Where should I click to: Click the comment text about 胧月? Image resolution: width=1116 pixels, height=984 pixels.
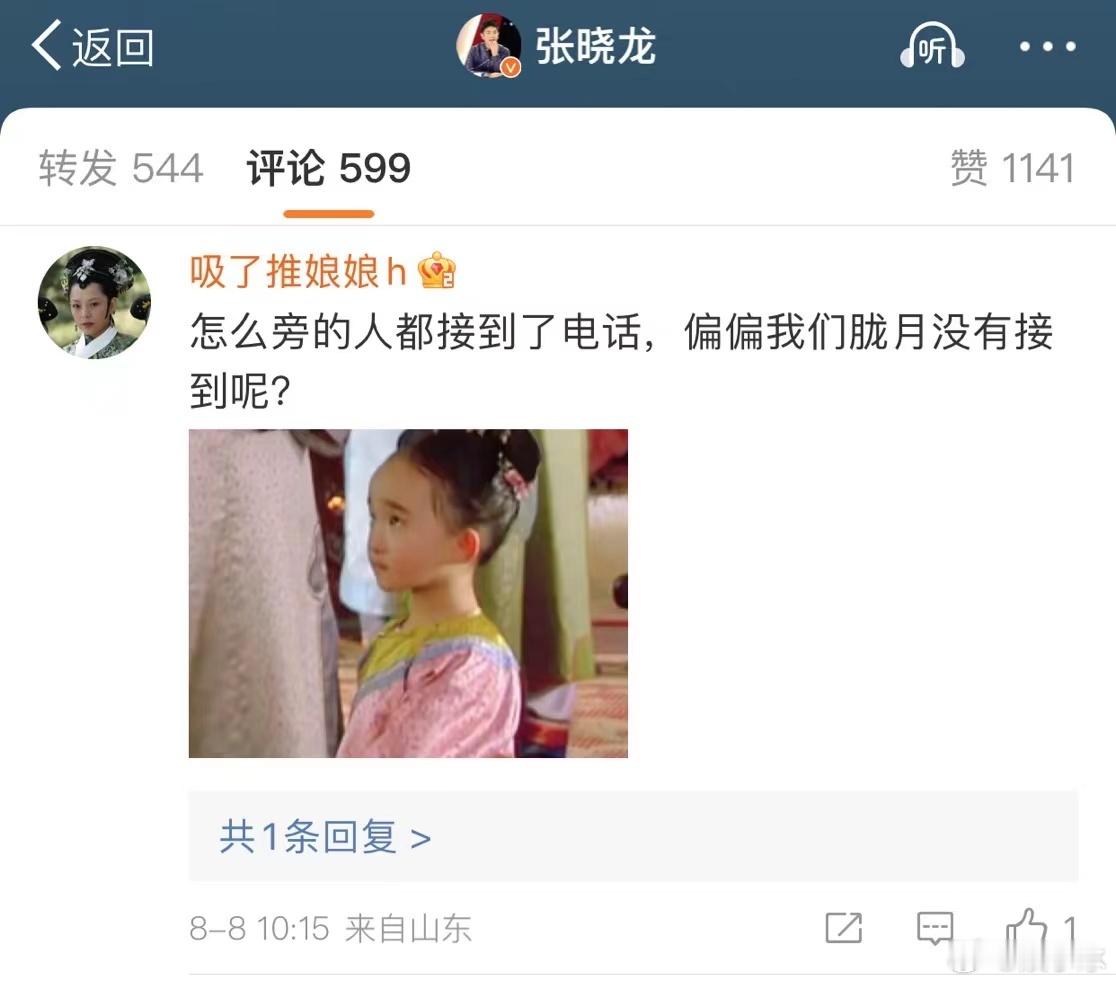[x=621, y=361]
